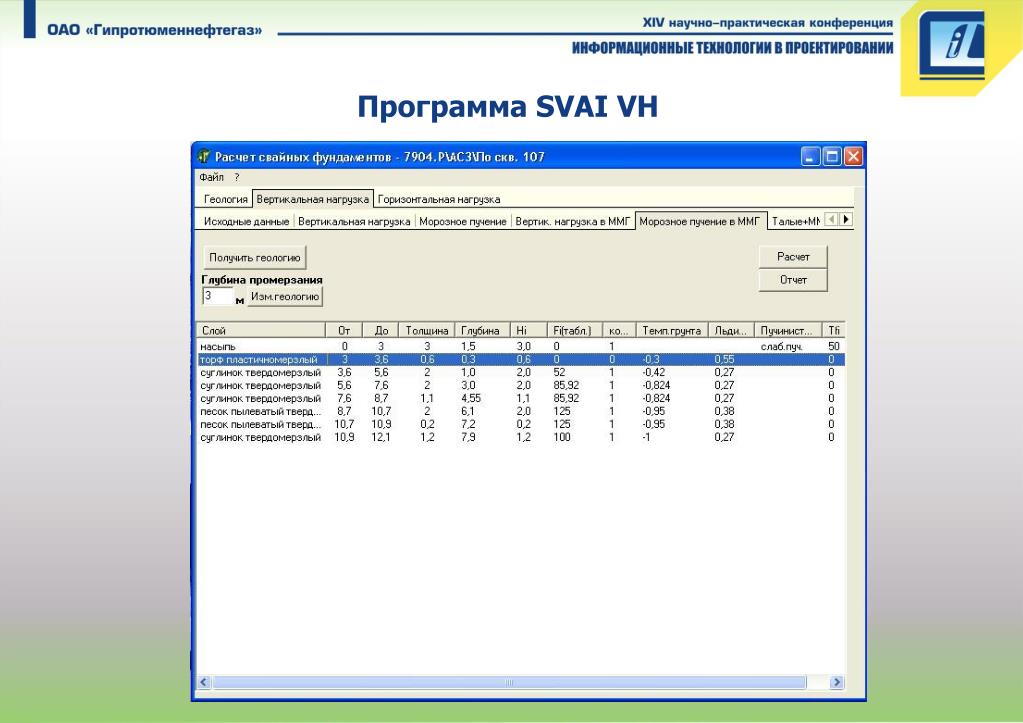Minimize the Расчет свайных фундаментов window
Image resolution: width=1023 pixels, height=723 pixels.
810,157
